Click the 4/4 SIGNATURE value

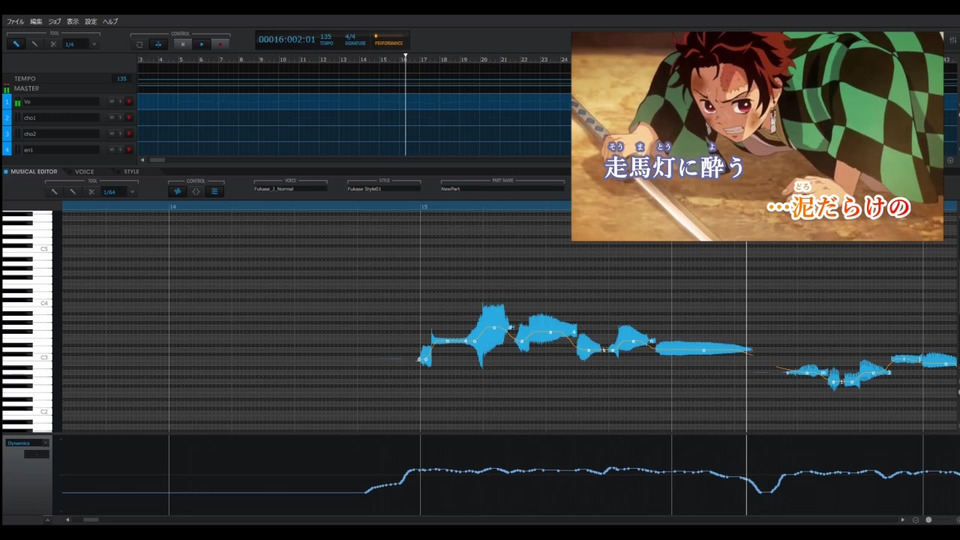coord(350,37)
